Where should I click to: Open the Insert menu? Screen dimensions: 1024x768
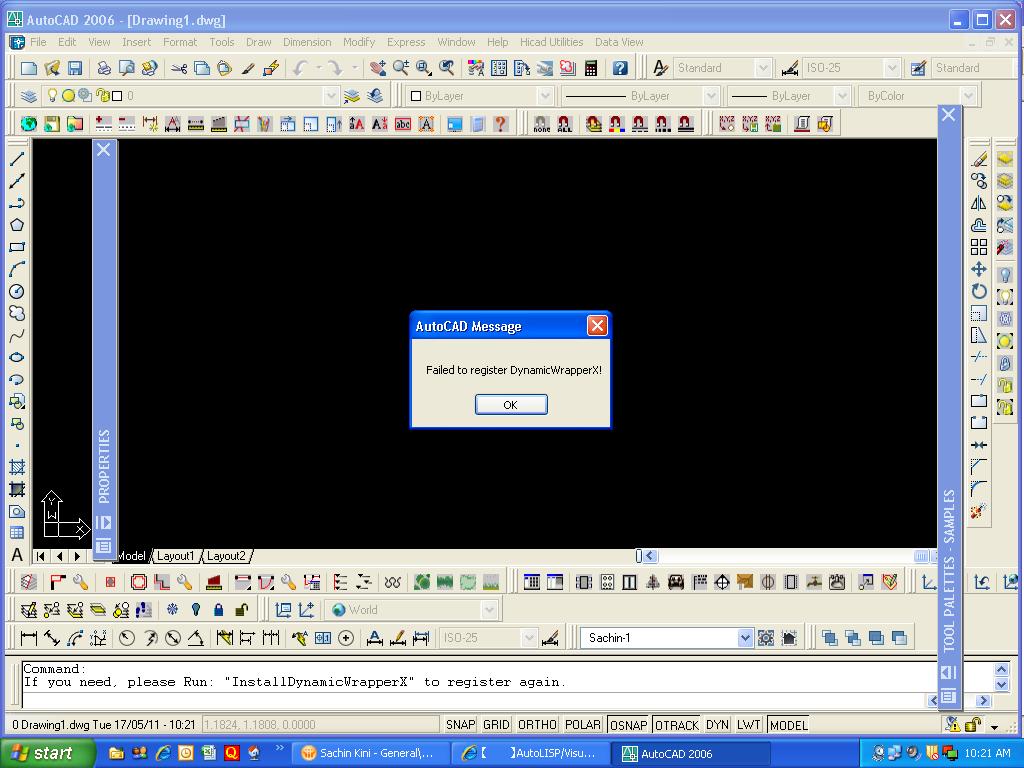coord(136,42)
